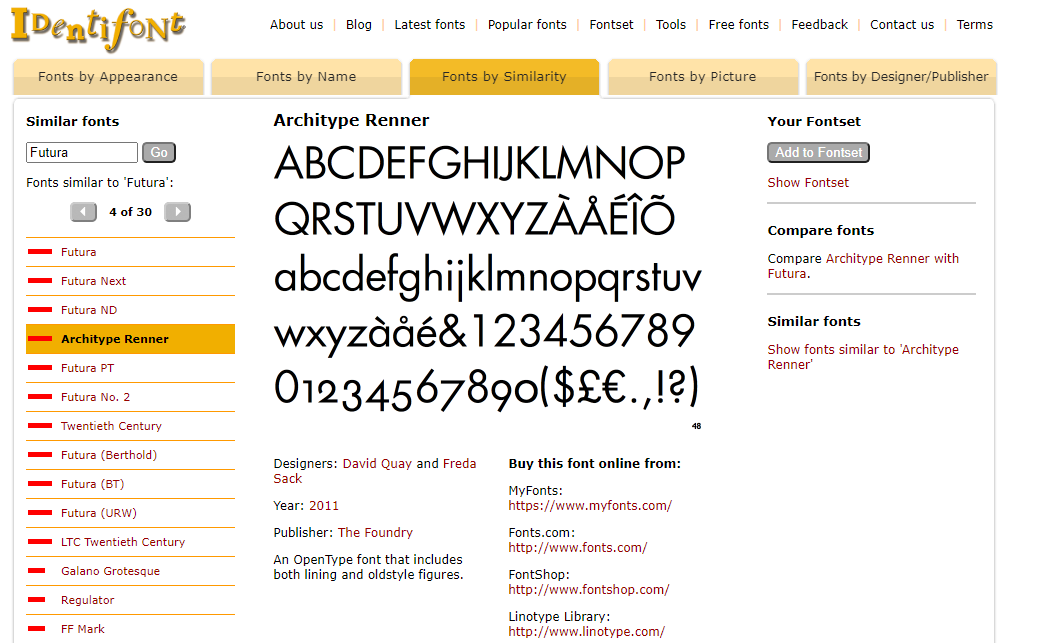The height and width of the screenshot is (643, 1045).
Task: Click the 48 sample size label
Action: click(696, 426)
